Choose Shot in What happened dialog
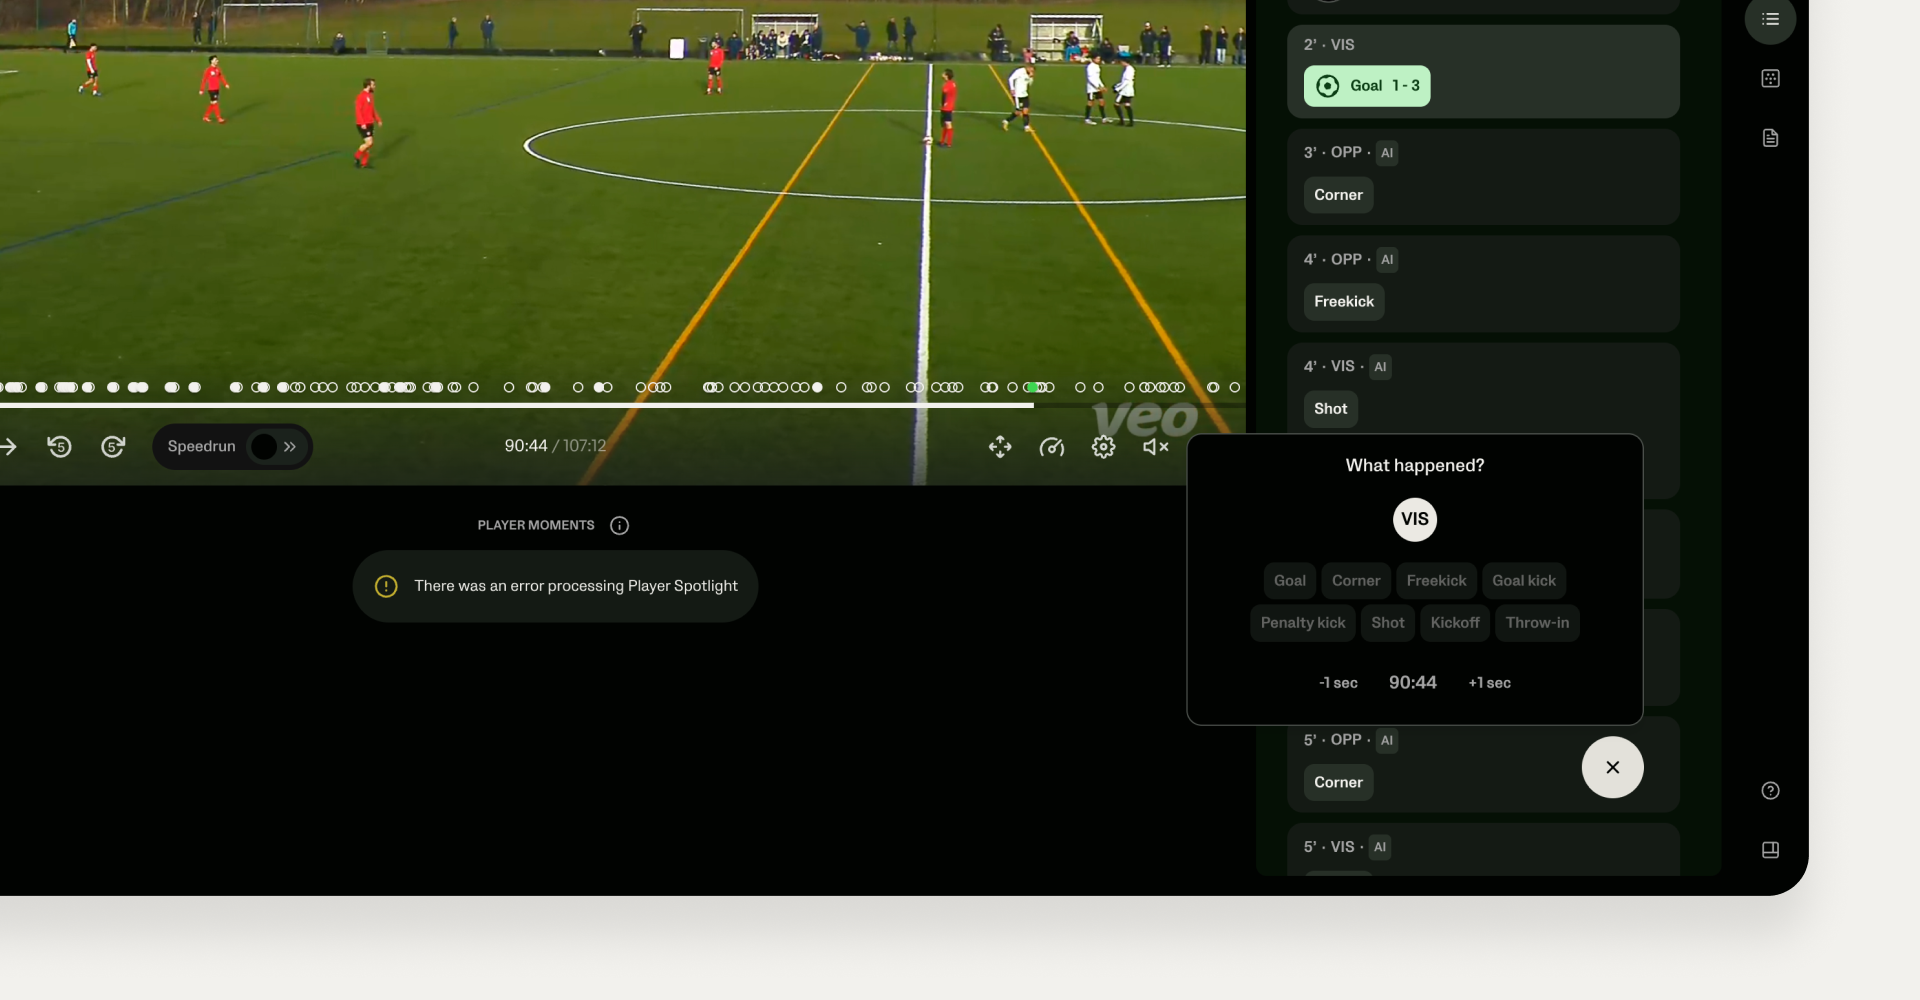 pos(1388,623)
